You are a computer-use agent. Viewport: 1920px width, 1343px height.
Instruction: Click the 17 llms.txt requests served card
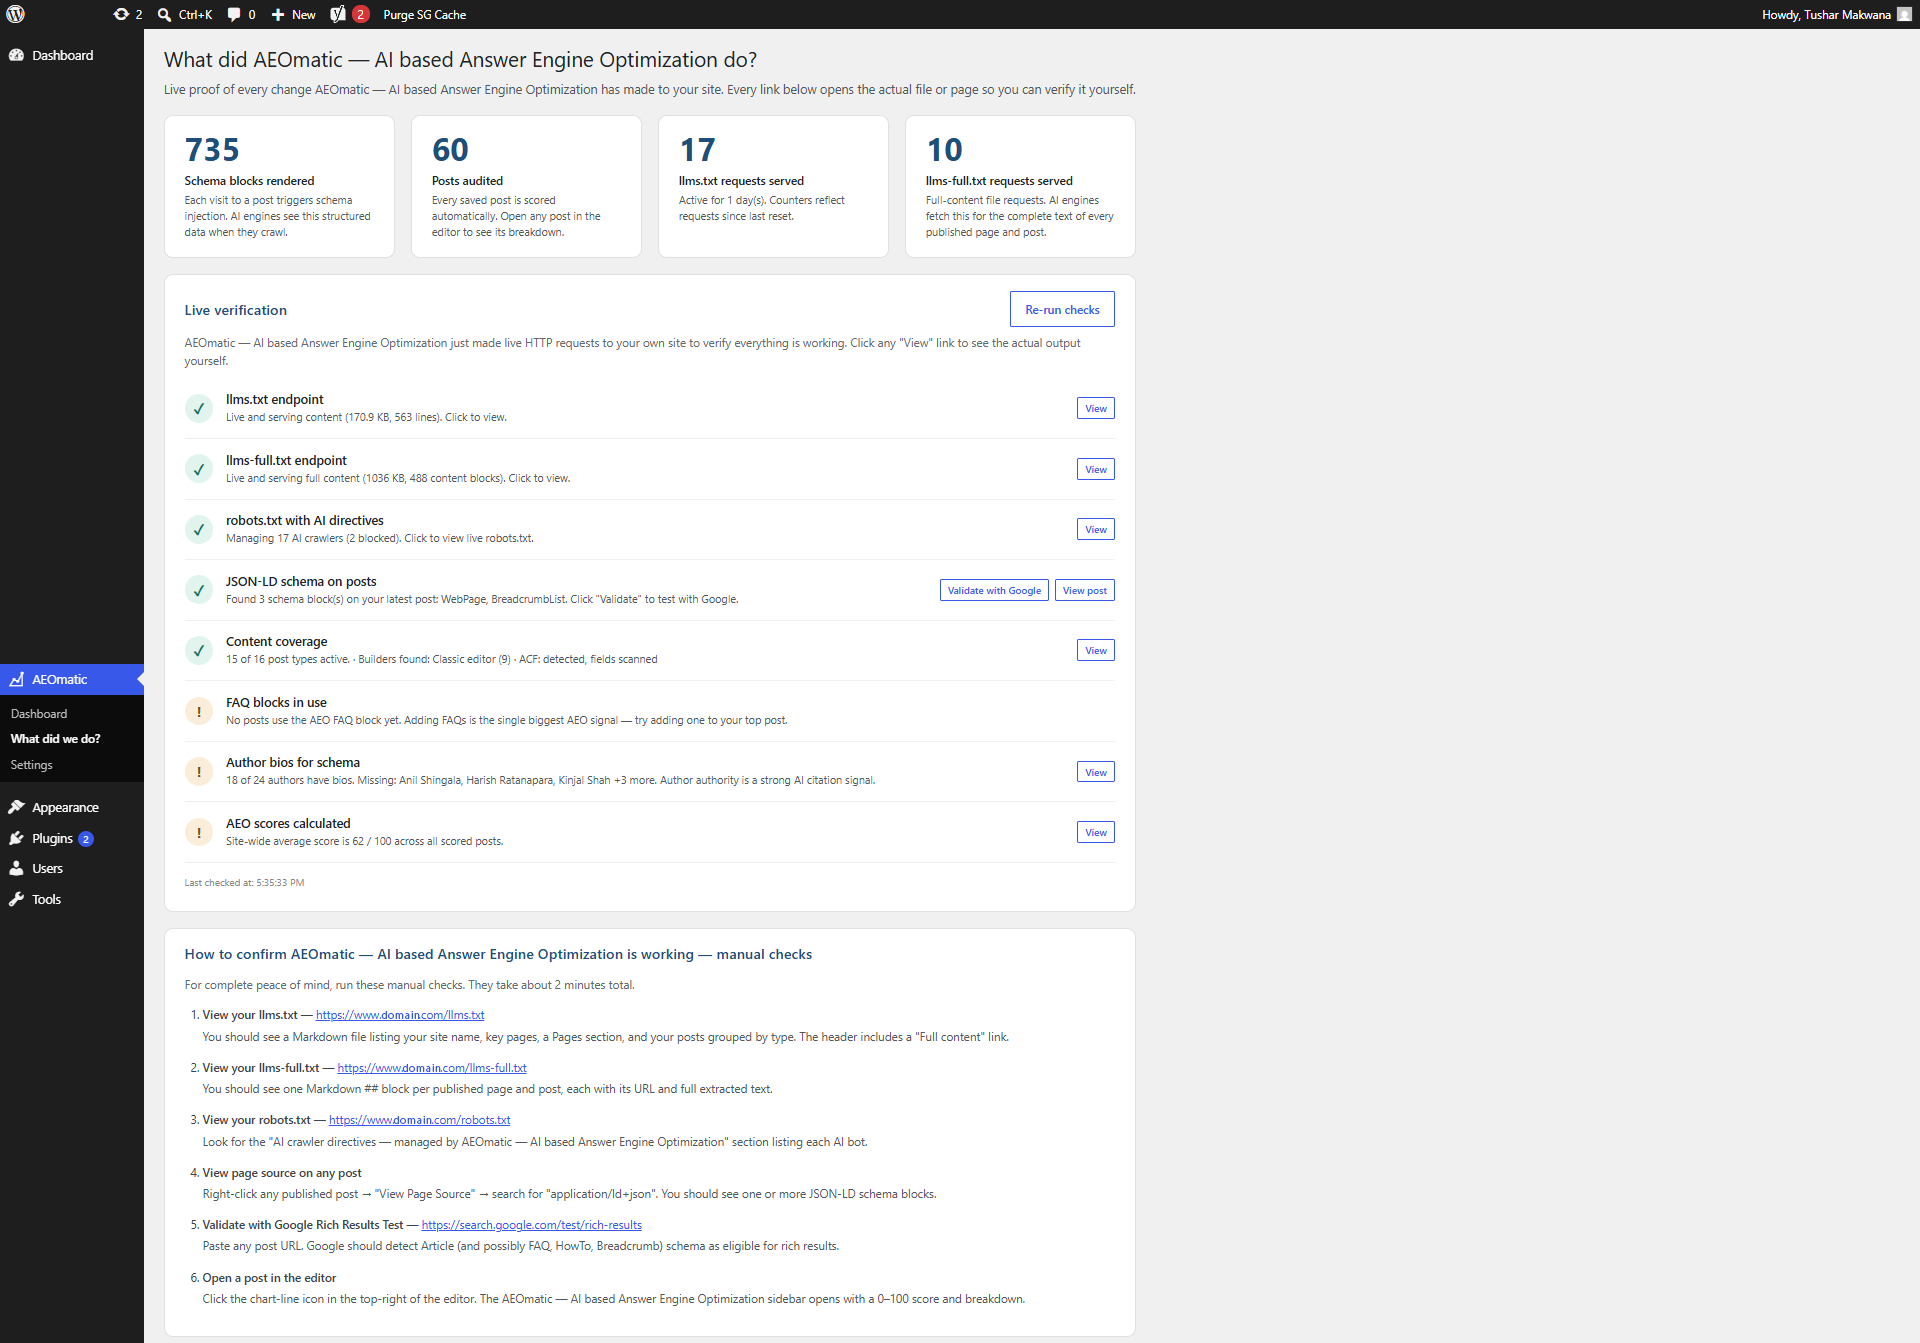773,186
